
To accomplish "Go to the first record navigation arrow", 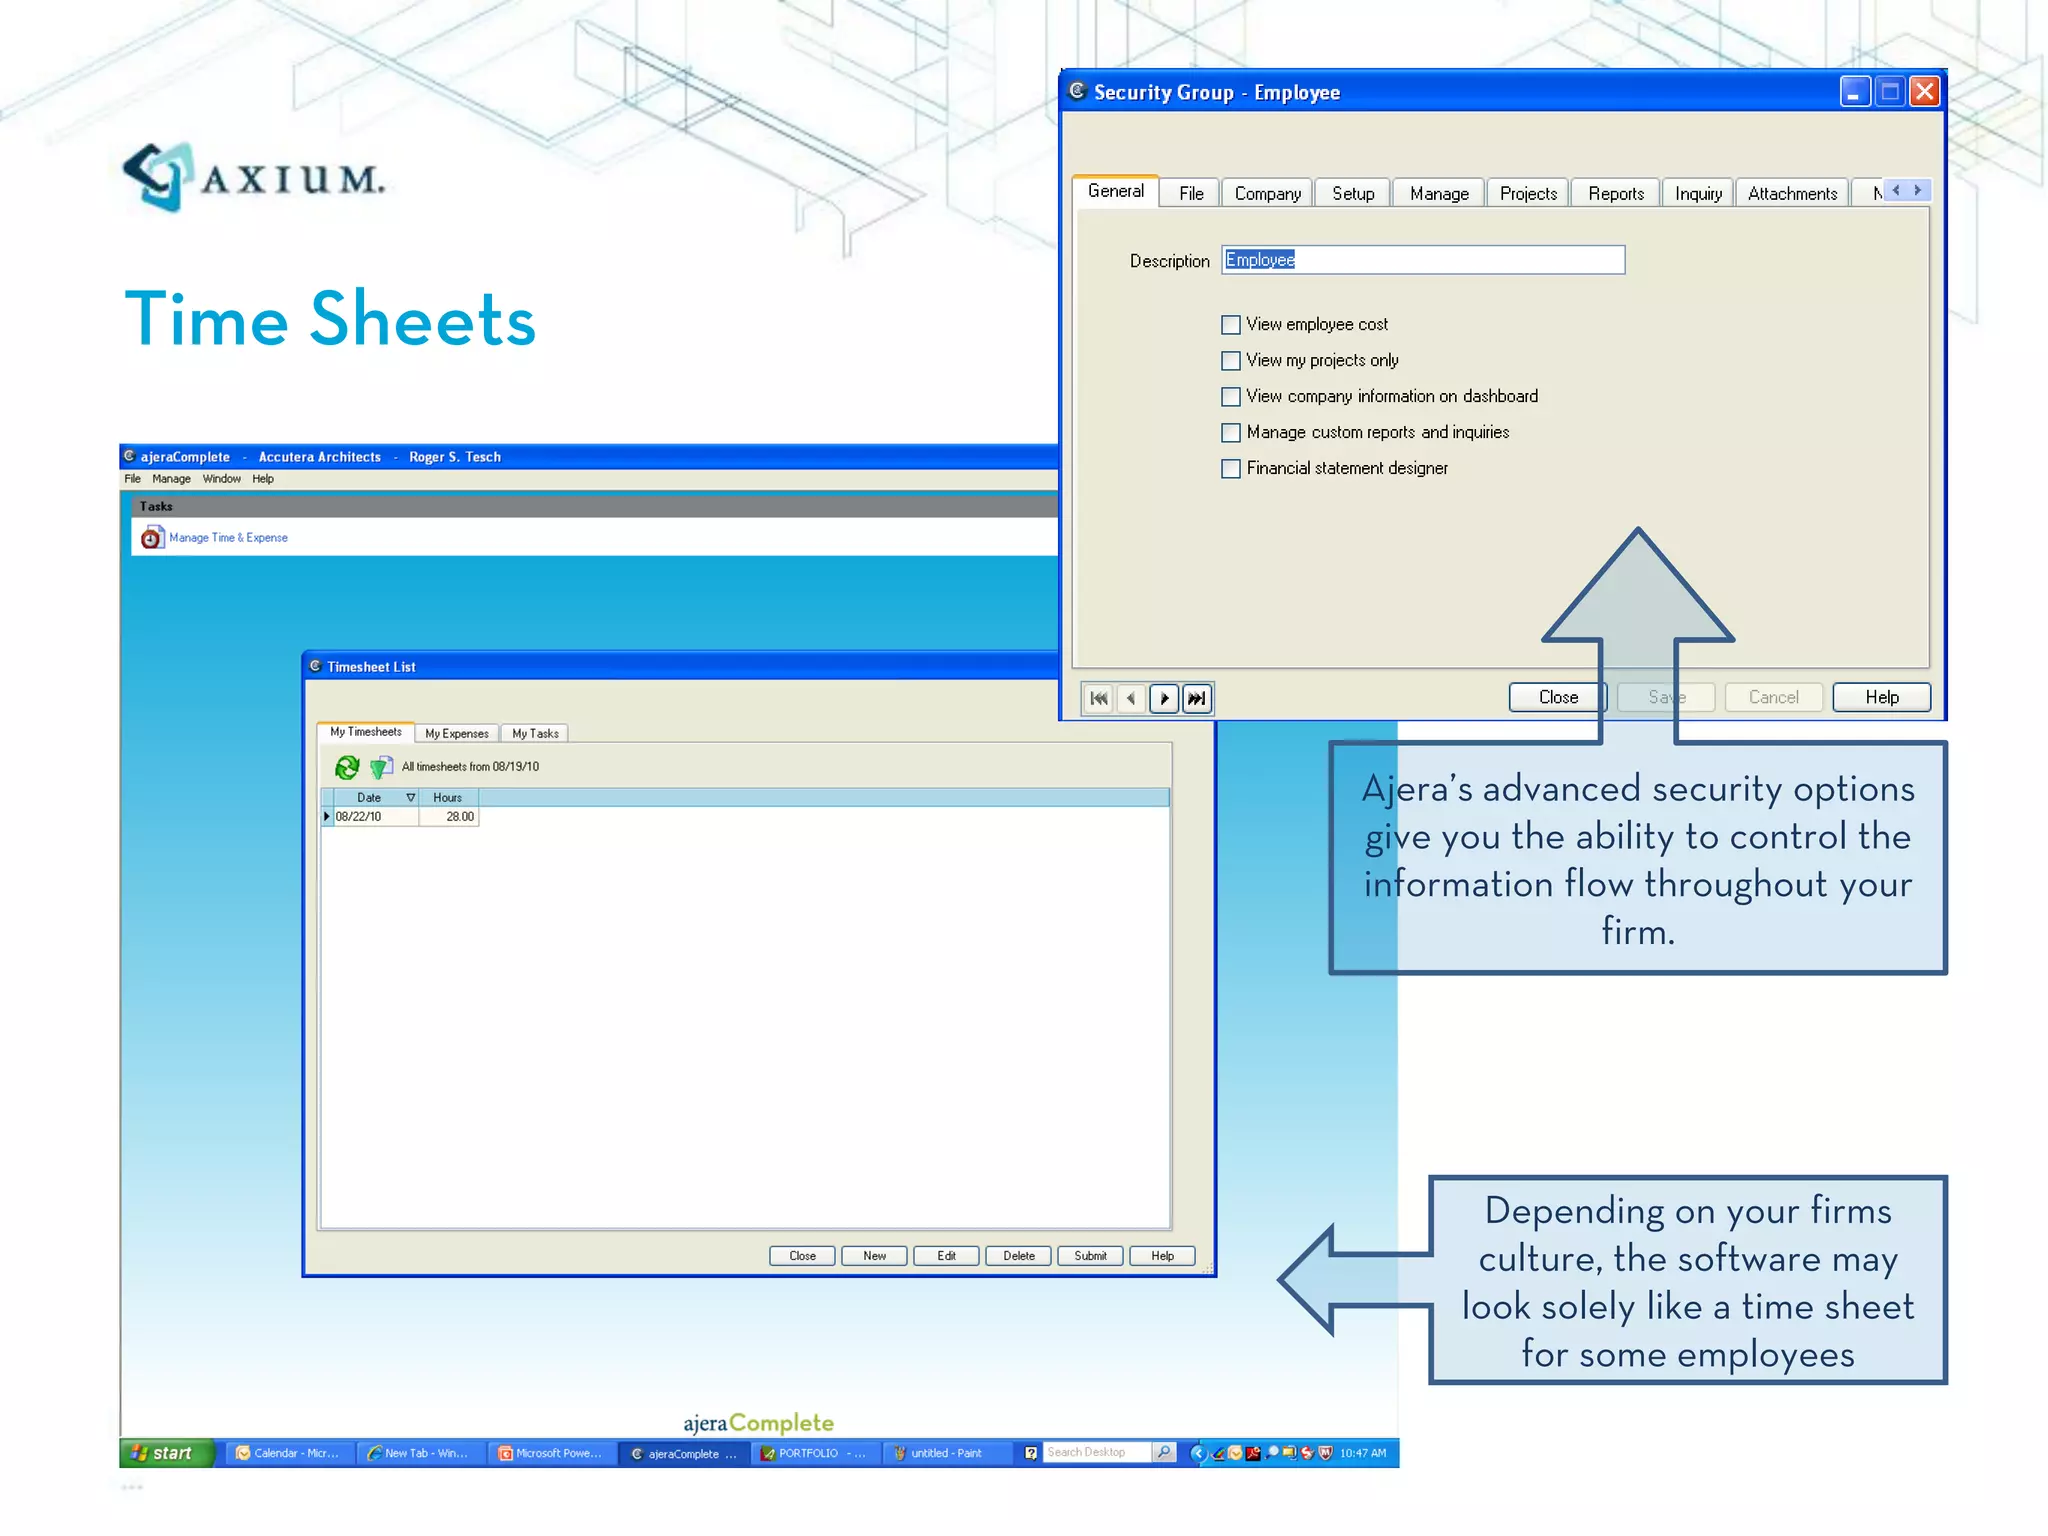I will click(1098, 698).
